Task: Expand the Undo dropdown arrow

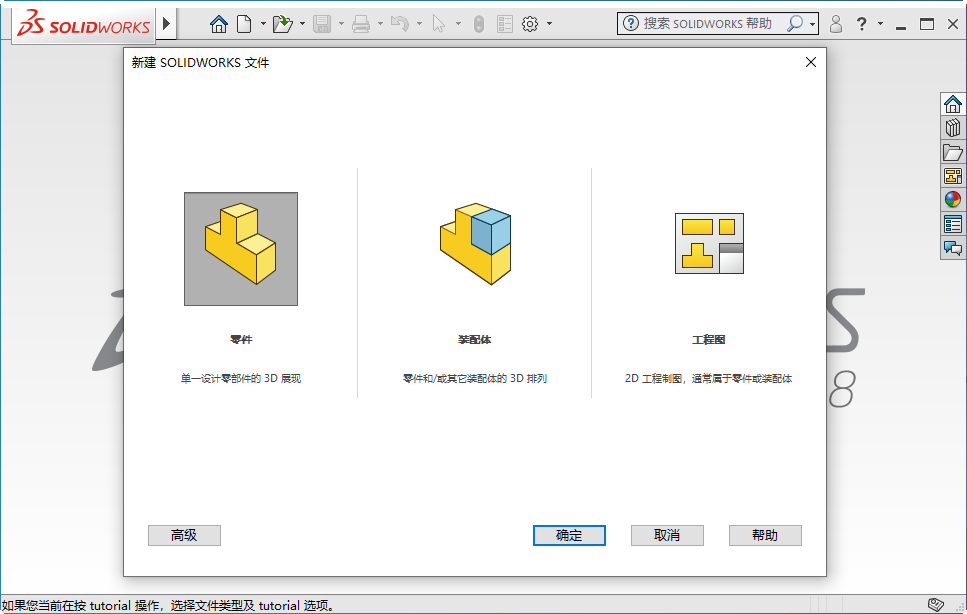Action: (419, 24)
